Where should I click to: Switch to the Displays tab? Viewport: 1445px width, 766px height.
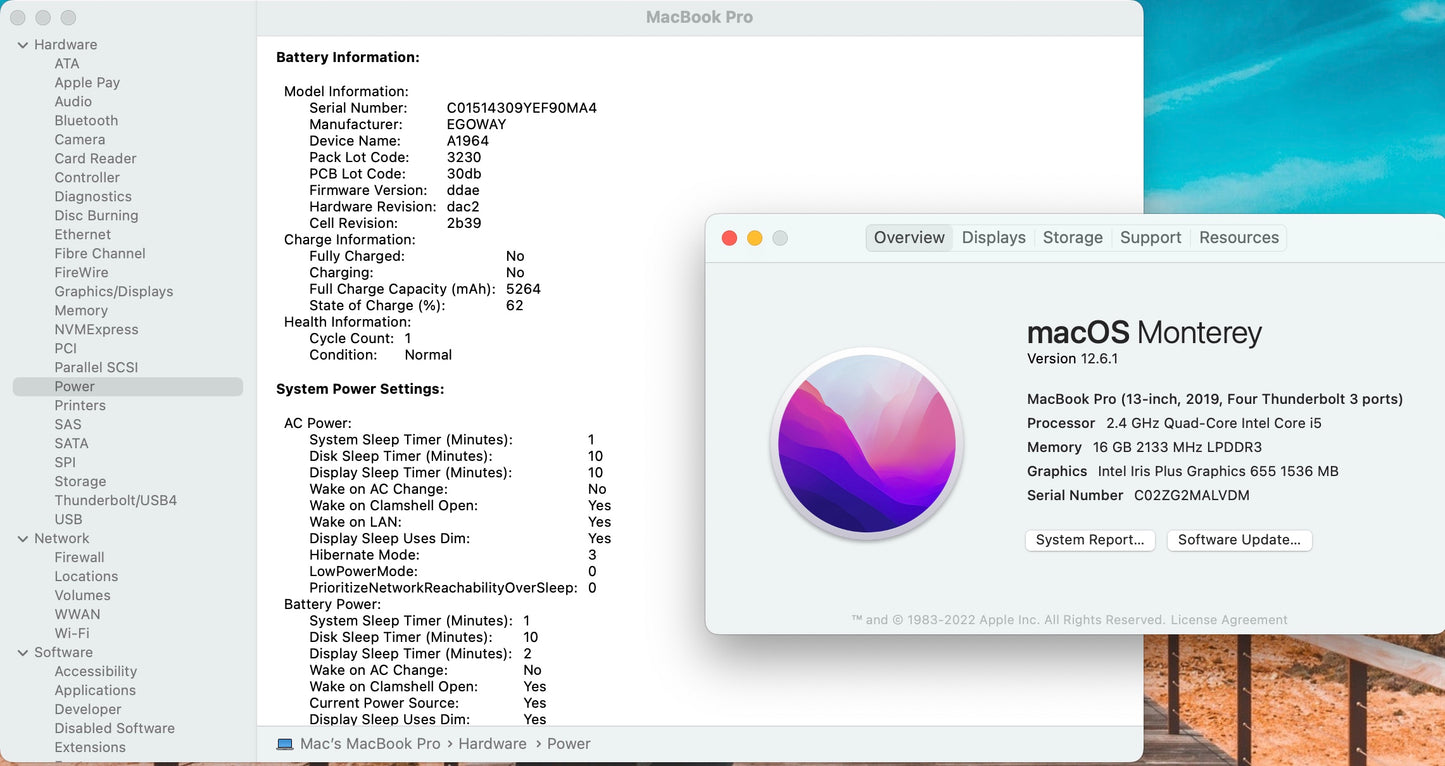993,238
